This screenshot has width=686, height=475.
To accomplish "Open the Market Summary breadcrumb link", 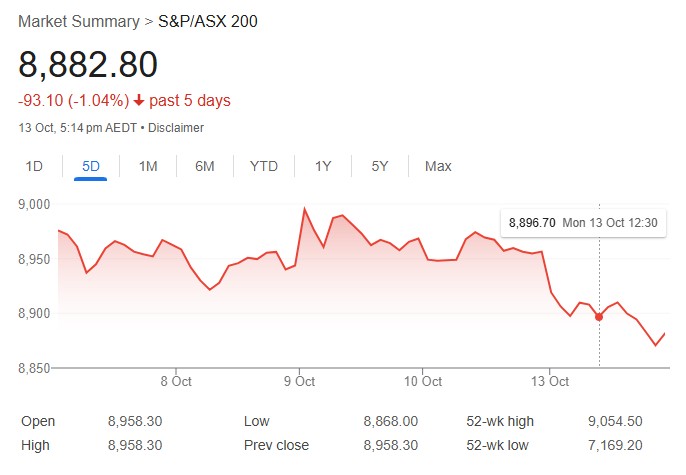I will [79, 21].
